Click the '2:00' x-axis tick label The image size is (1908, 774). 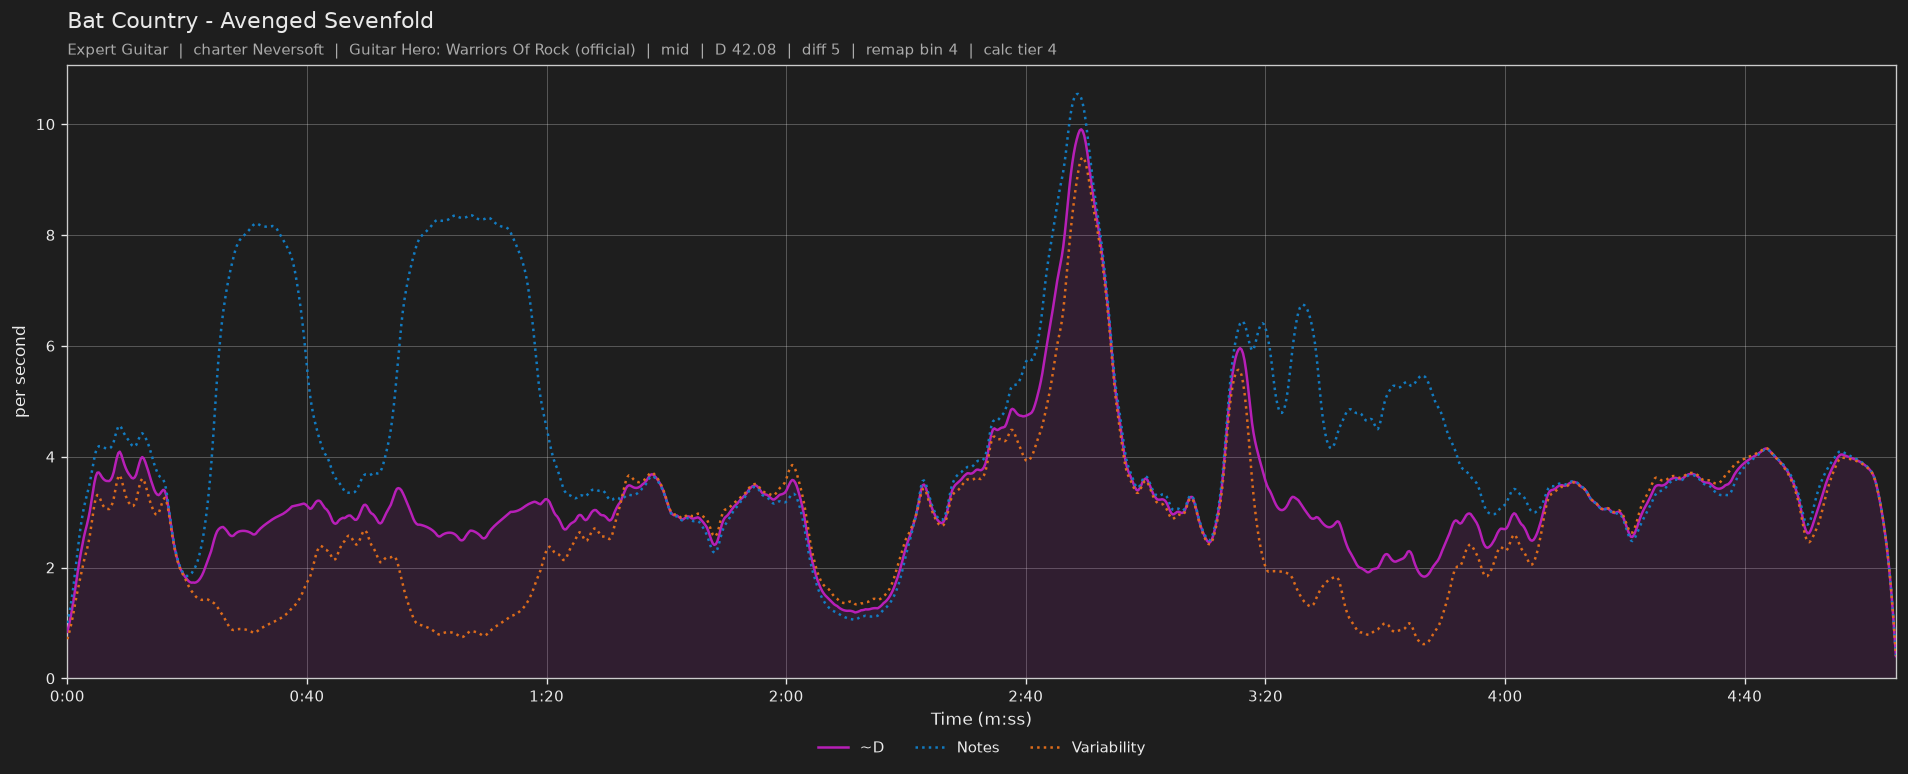786,696
